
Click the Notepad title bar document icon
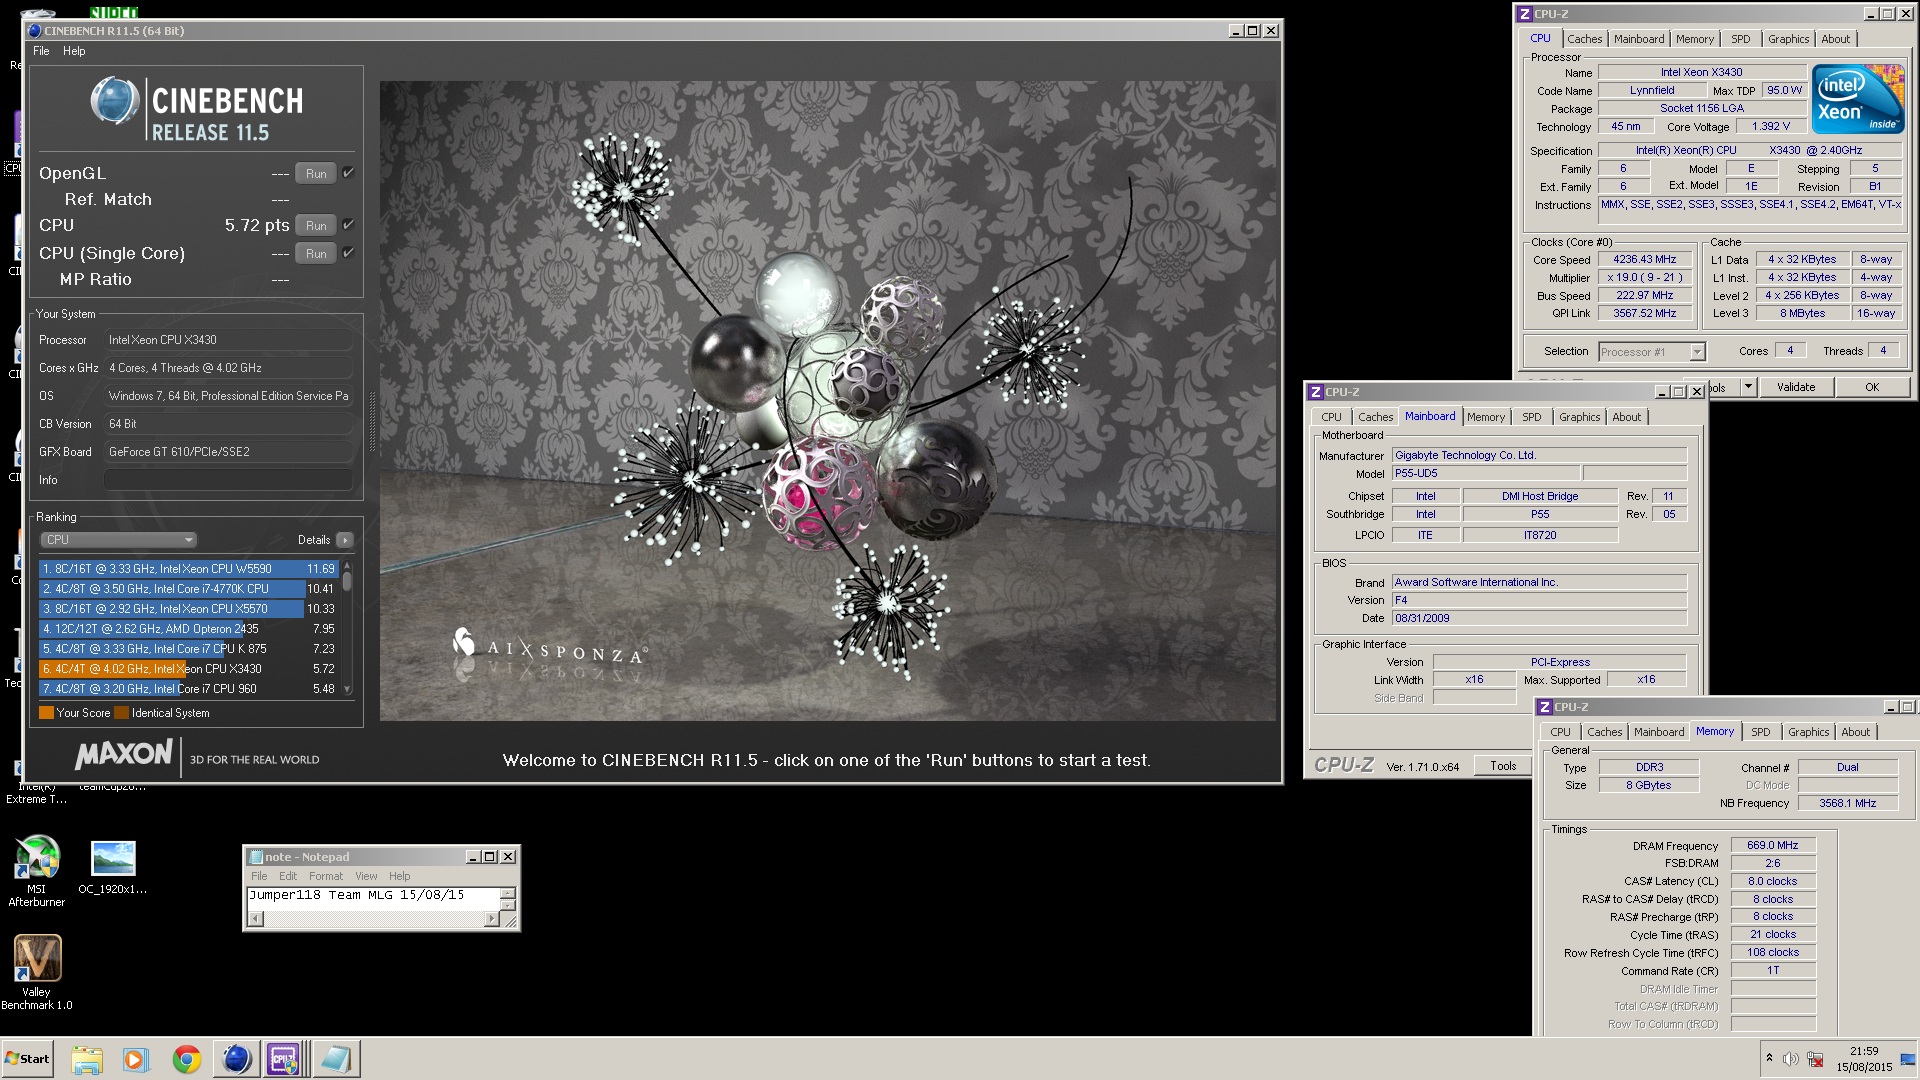pyautogui.click(x=256, y=857)
